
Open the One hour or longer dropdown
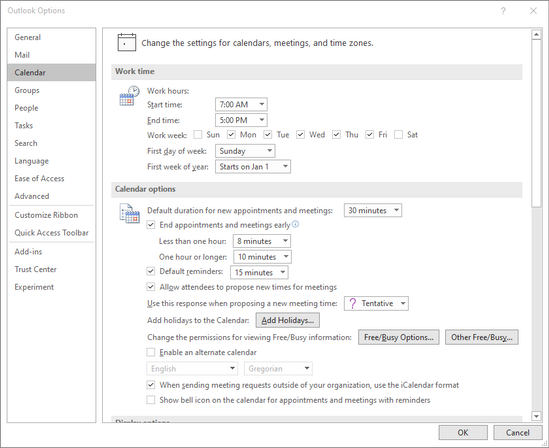pos(263,257)
